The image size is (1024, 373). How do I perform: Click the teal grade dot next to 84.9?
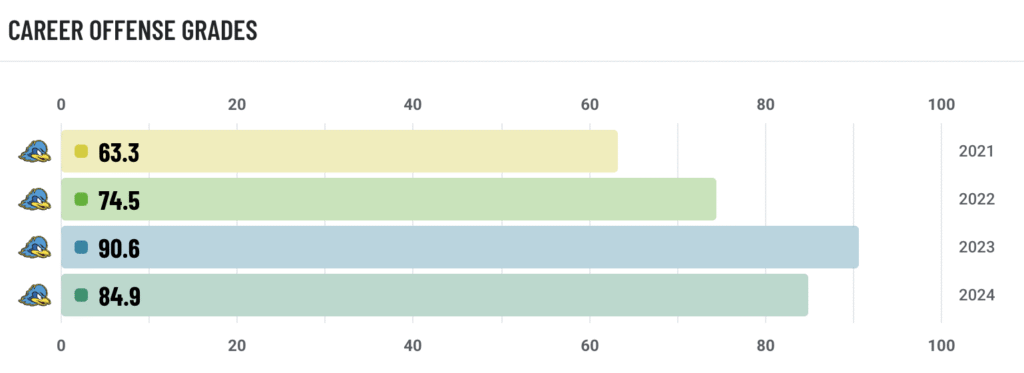[x=82, y=295]
